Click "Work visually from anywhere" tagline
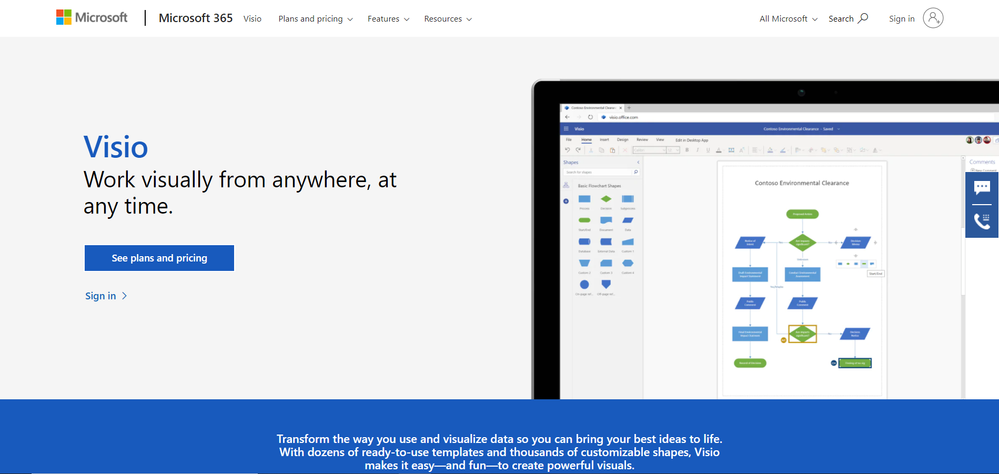999x474 pixels. click(x=240, y=192)
